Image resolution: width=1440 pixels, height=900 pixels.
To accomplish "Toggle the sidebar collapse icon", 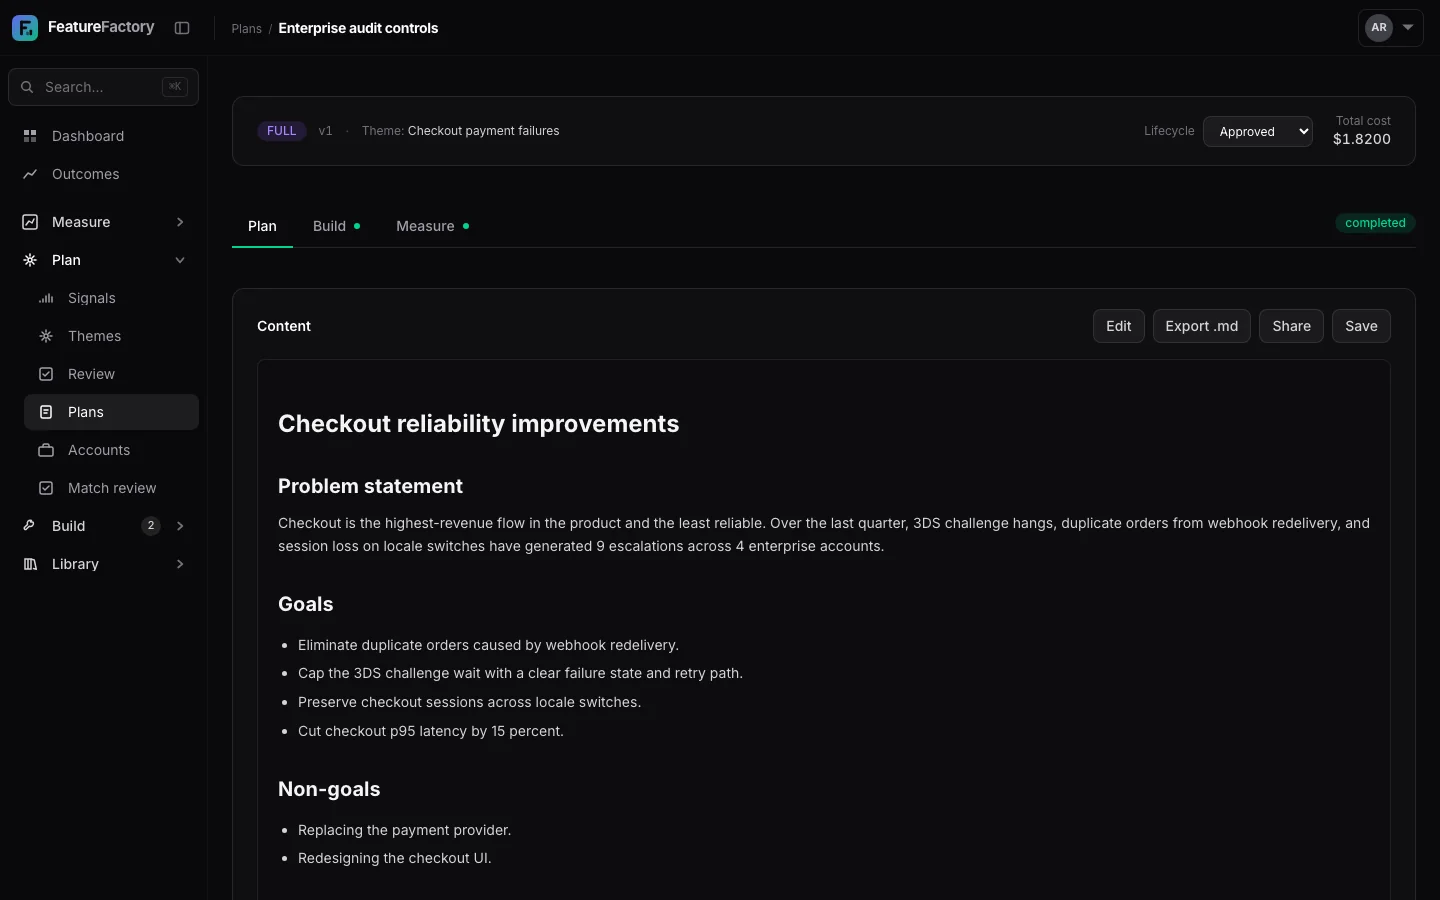I will click(182, 28).
